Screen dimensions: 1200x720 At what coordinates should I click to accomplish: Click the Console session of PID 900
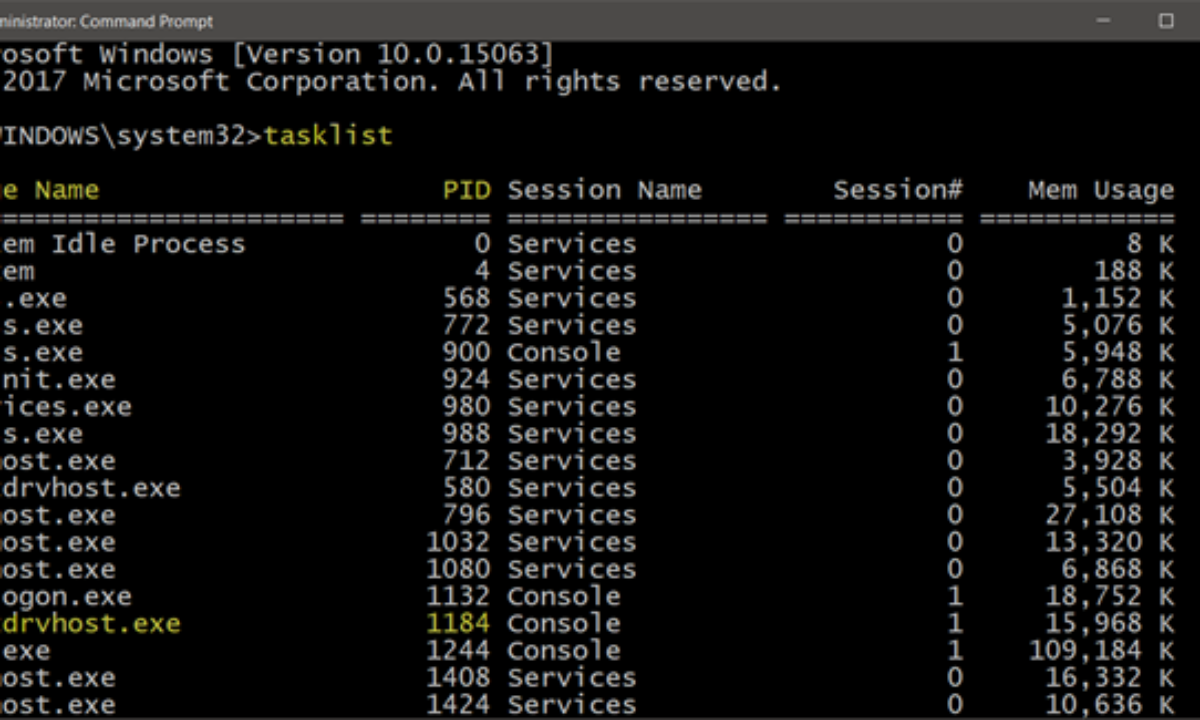click(563, 352)
